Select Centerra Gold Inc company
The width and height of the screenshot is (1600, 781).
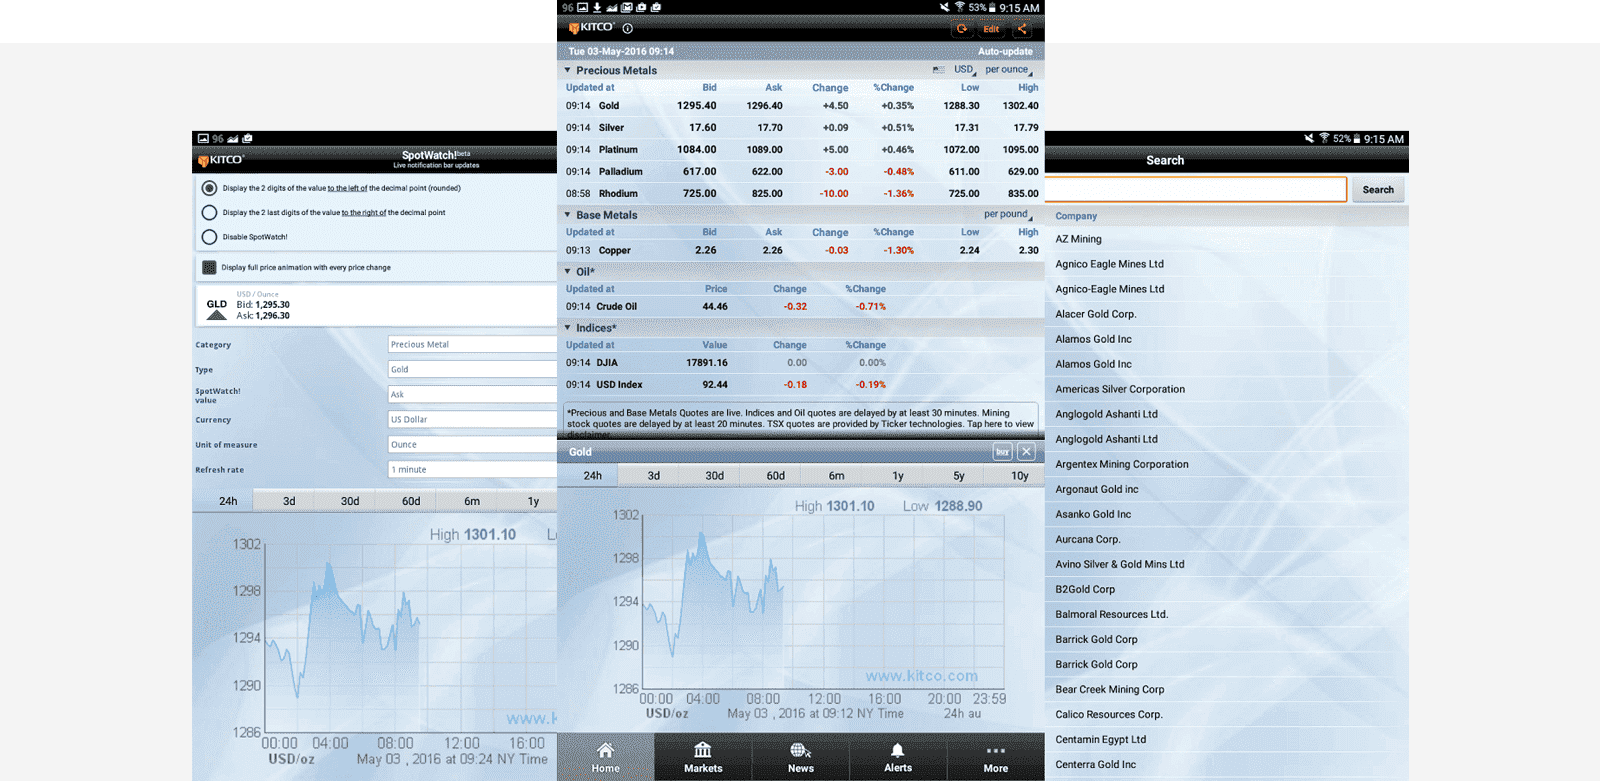click(1227, 764)
